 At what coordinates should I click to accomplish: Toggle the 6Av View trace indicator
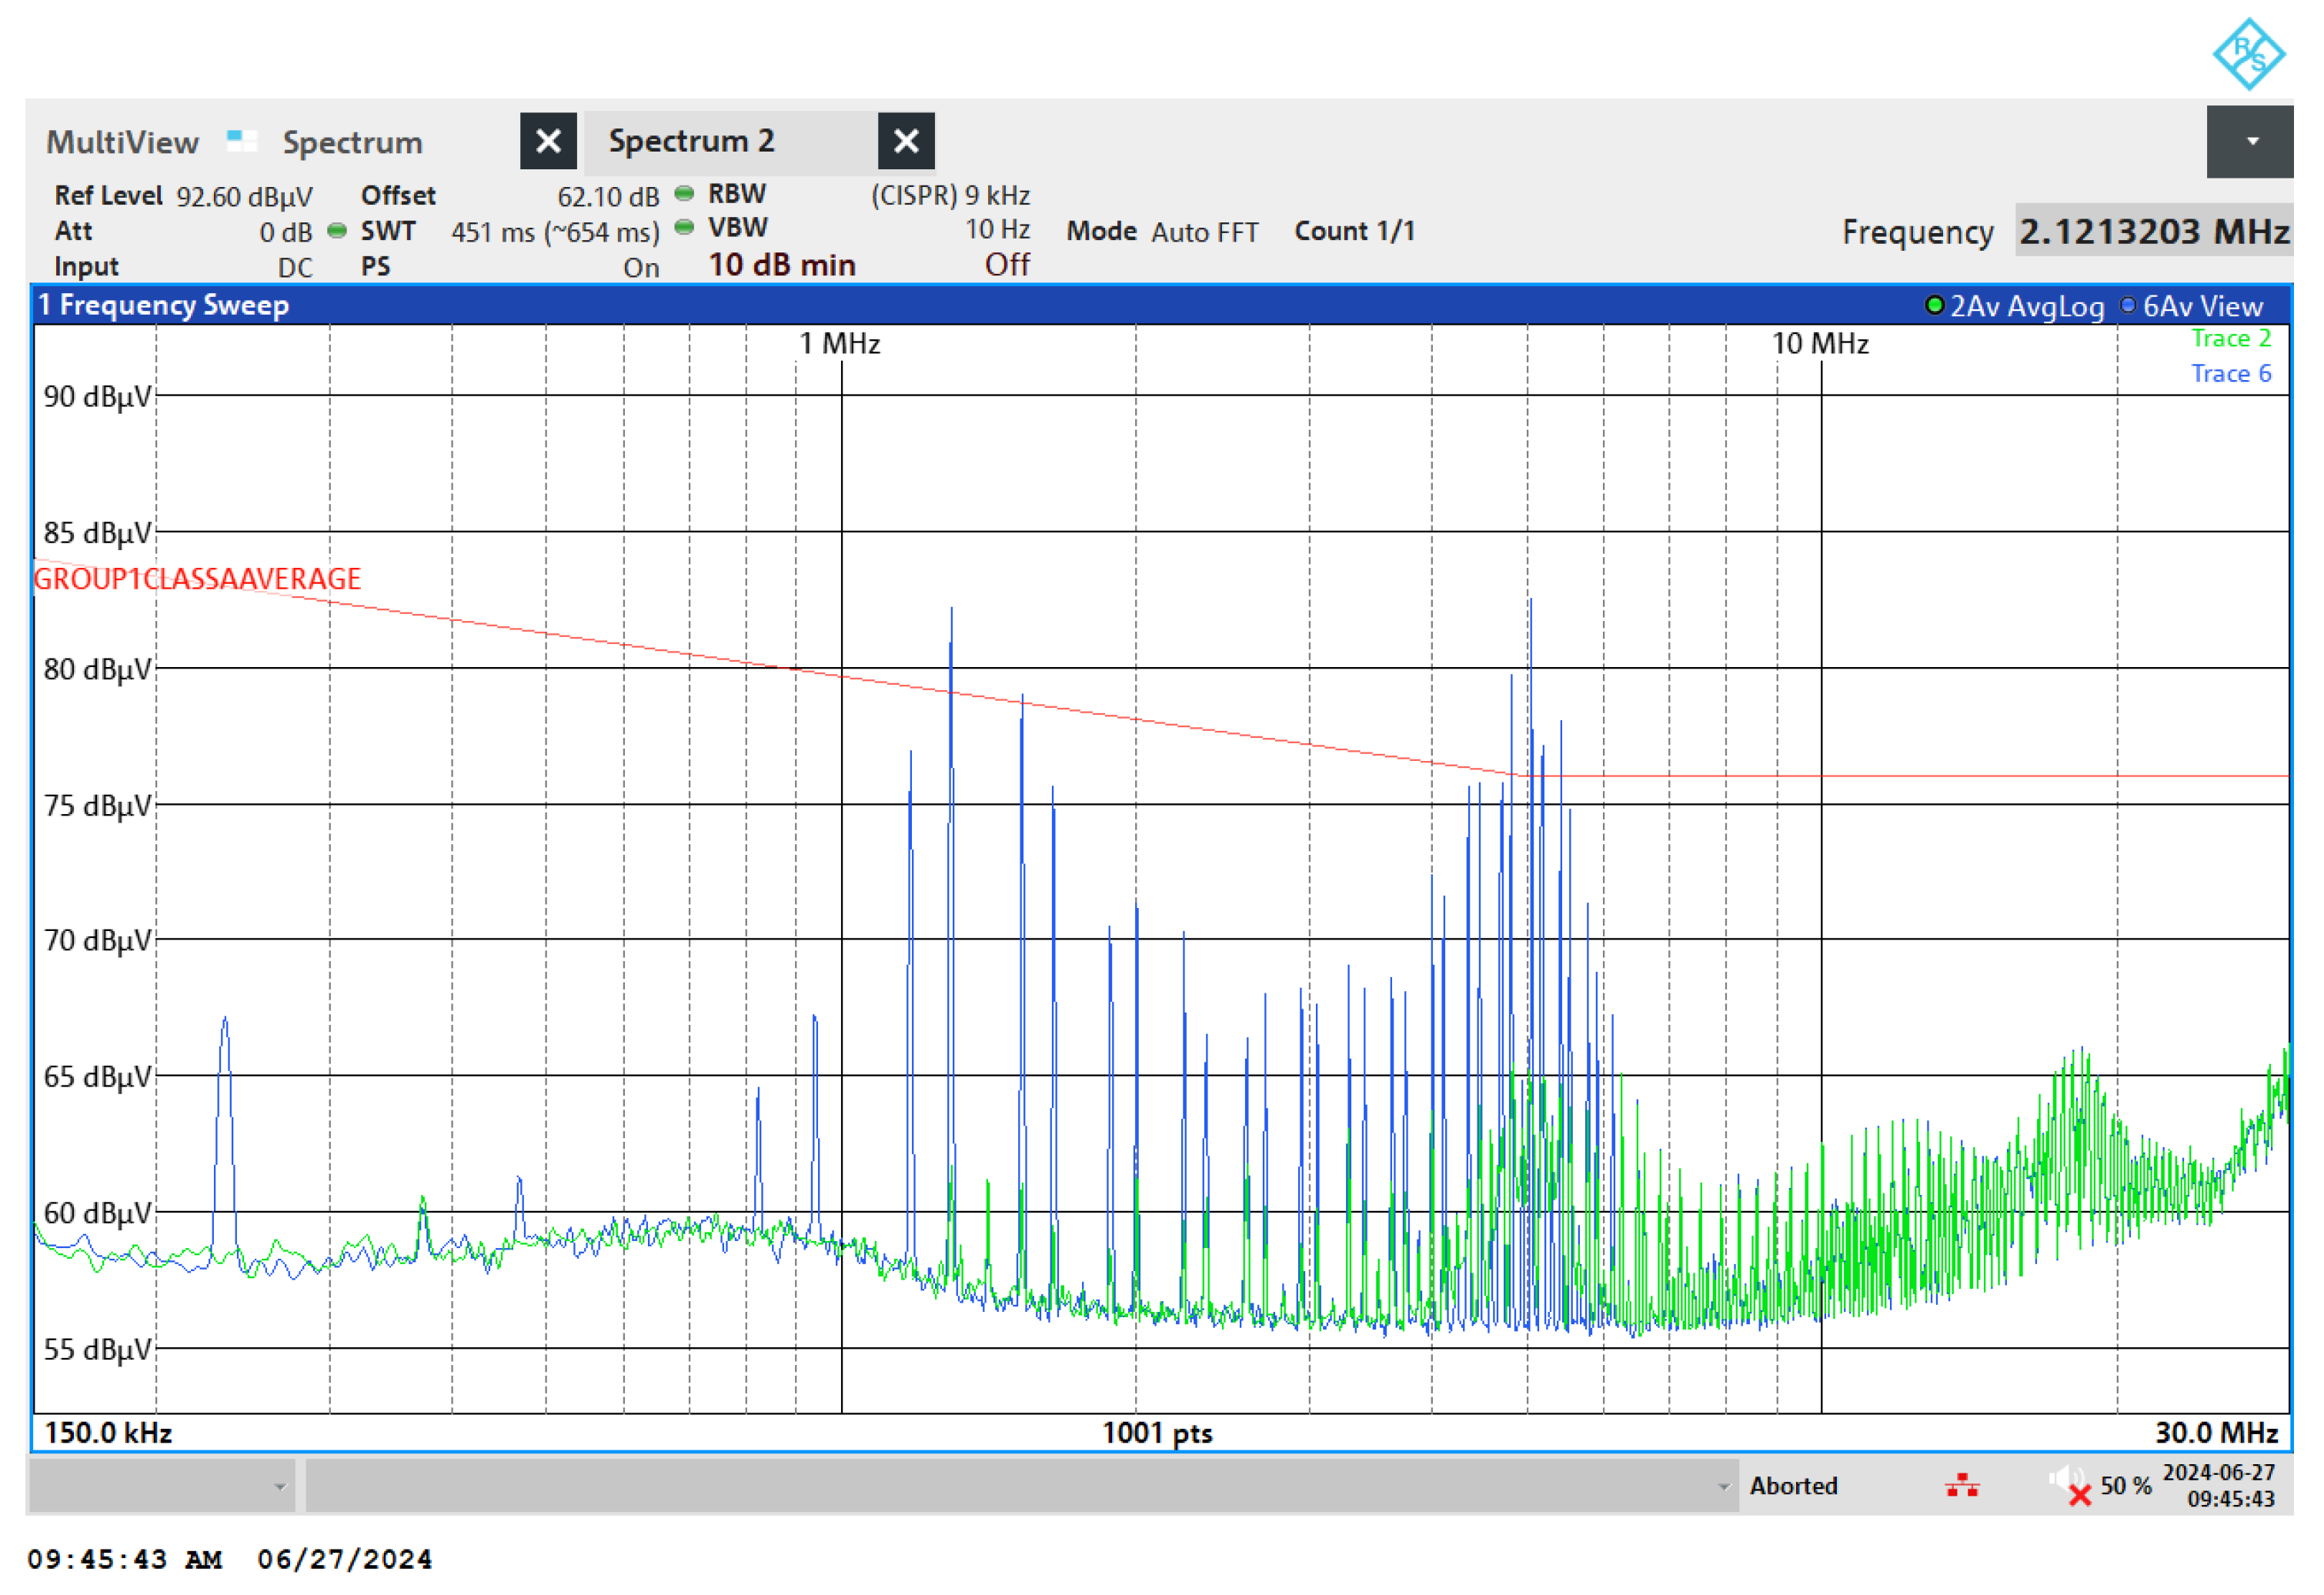tap(2127, 306)
